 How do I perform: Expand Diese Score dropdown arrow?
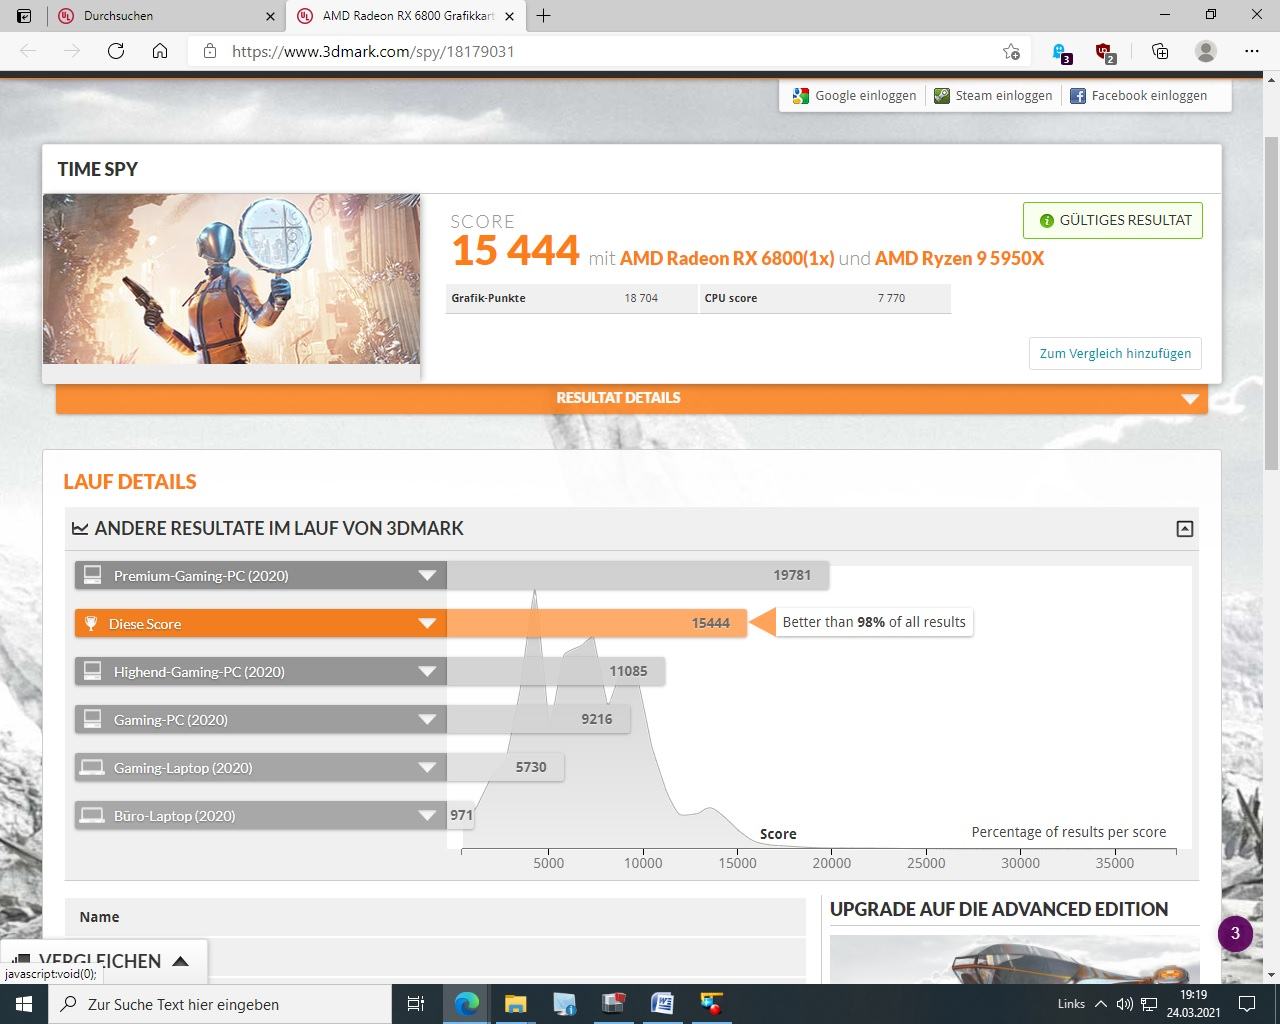pyautogui.click(x=427, y=623)
